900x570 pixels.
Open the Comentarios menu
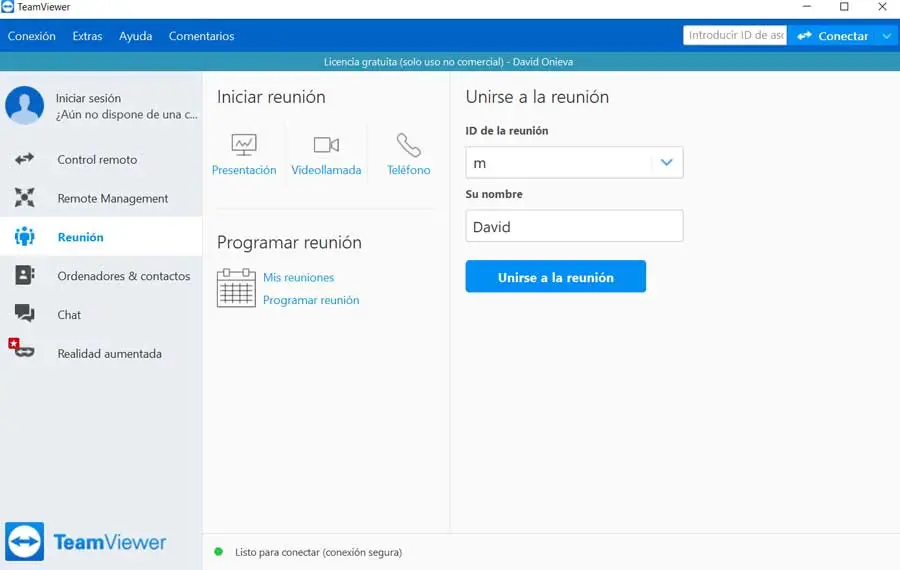tap(201, 36)
